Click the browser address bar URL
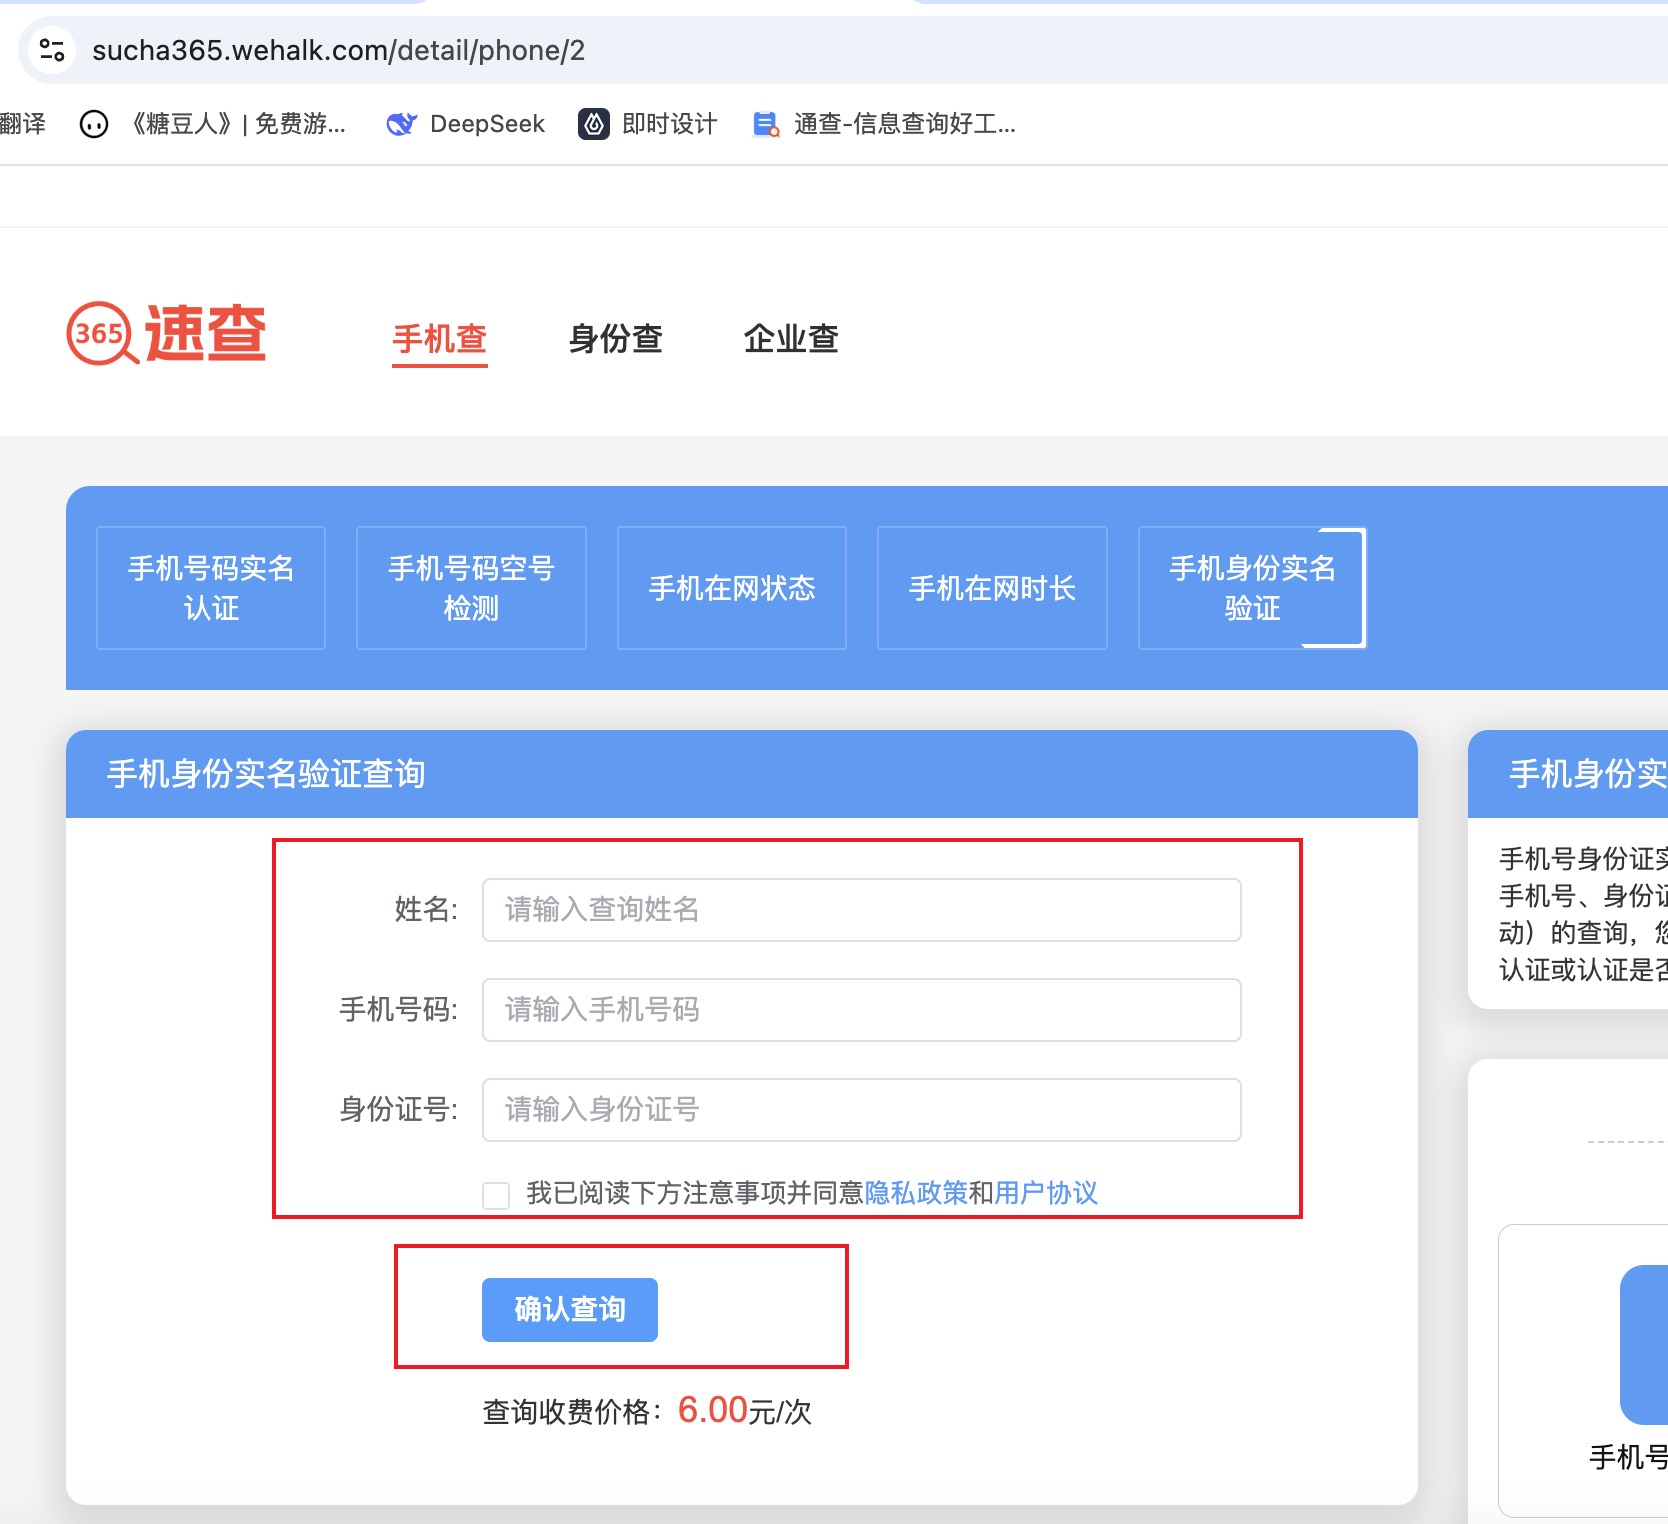1668x1524 pixels. (338, 50)
